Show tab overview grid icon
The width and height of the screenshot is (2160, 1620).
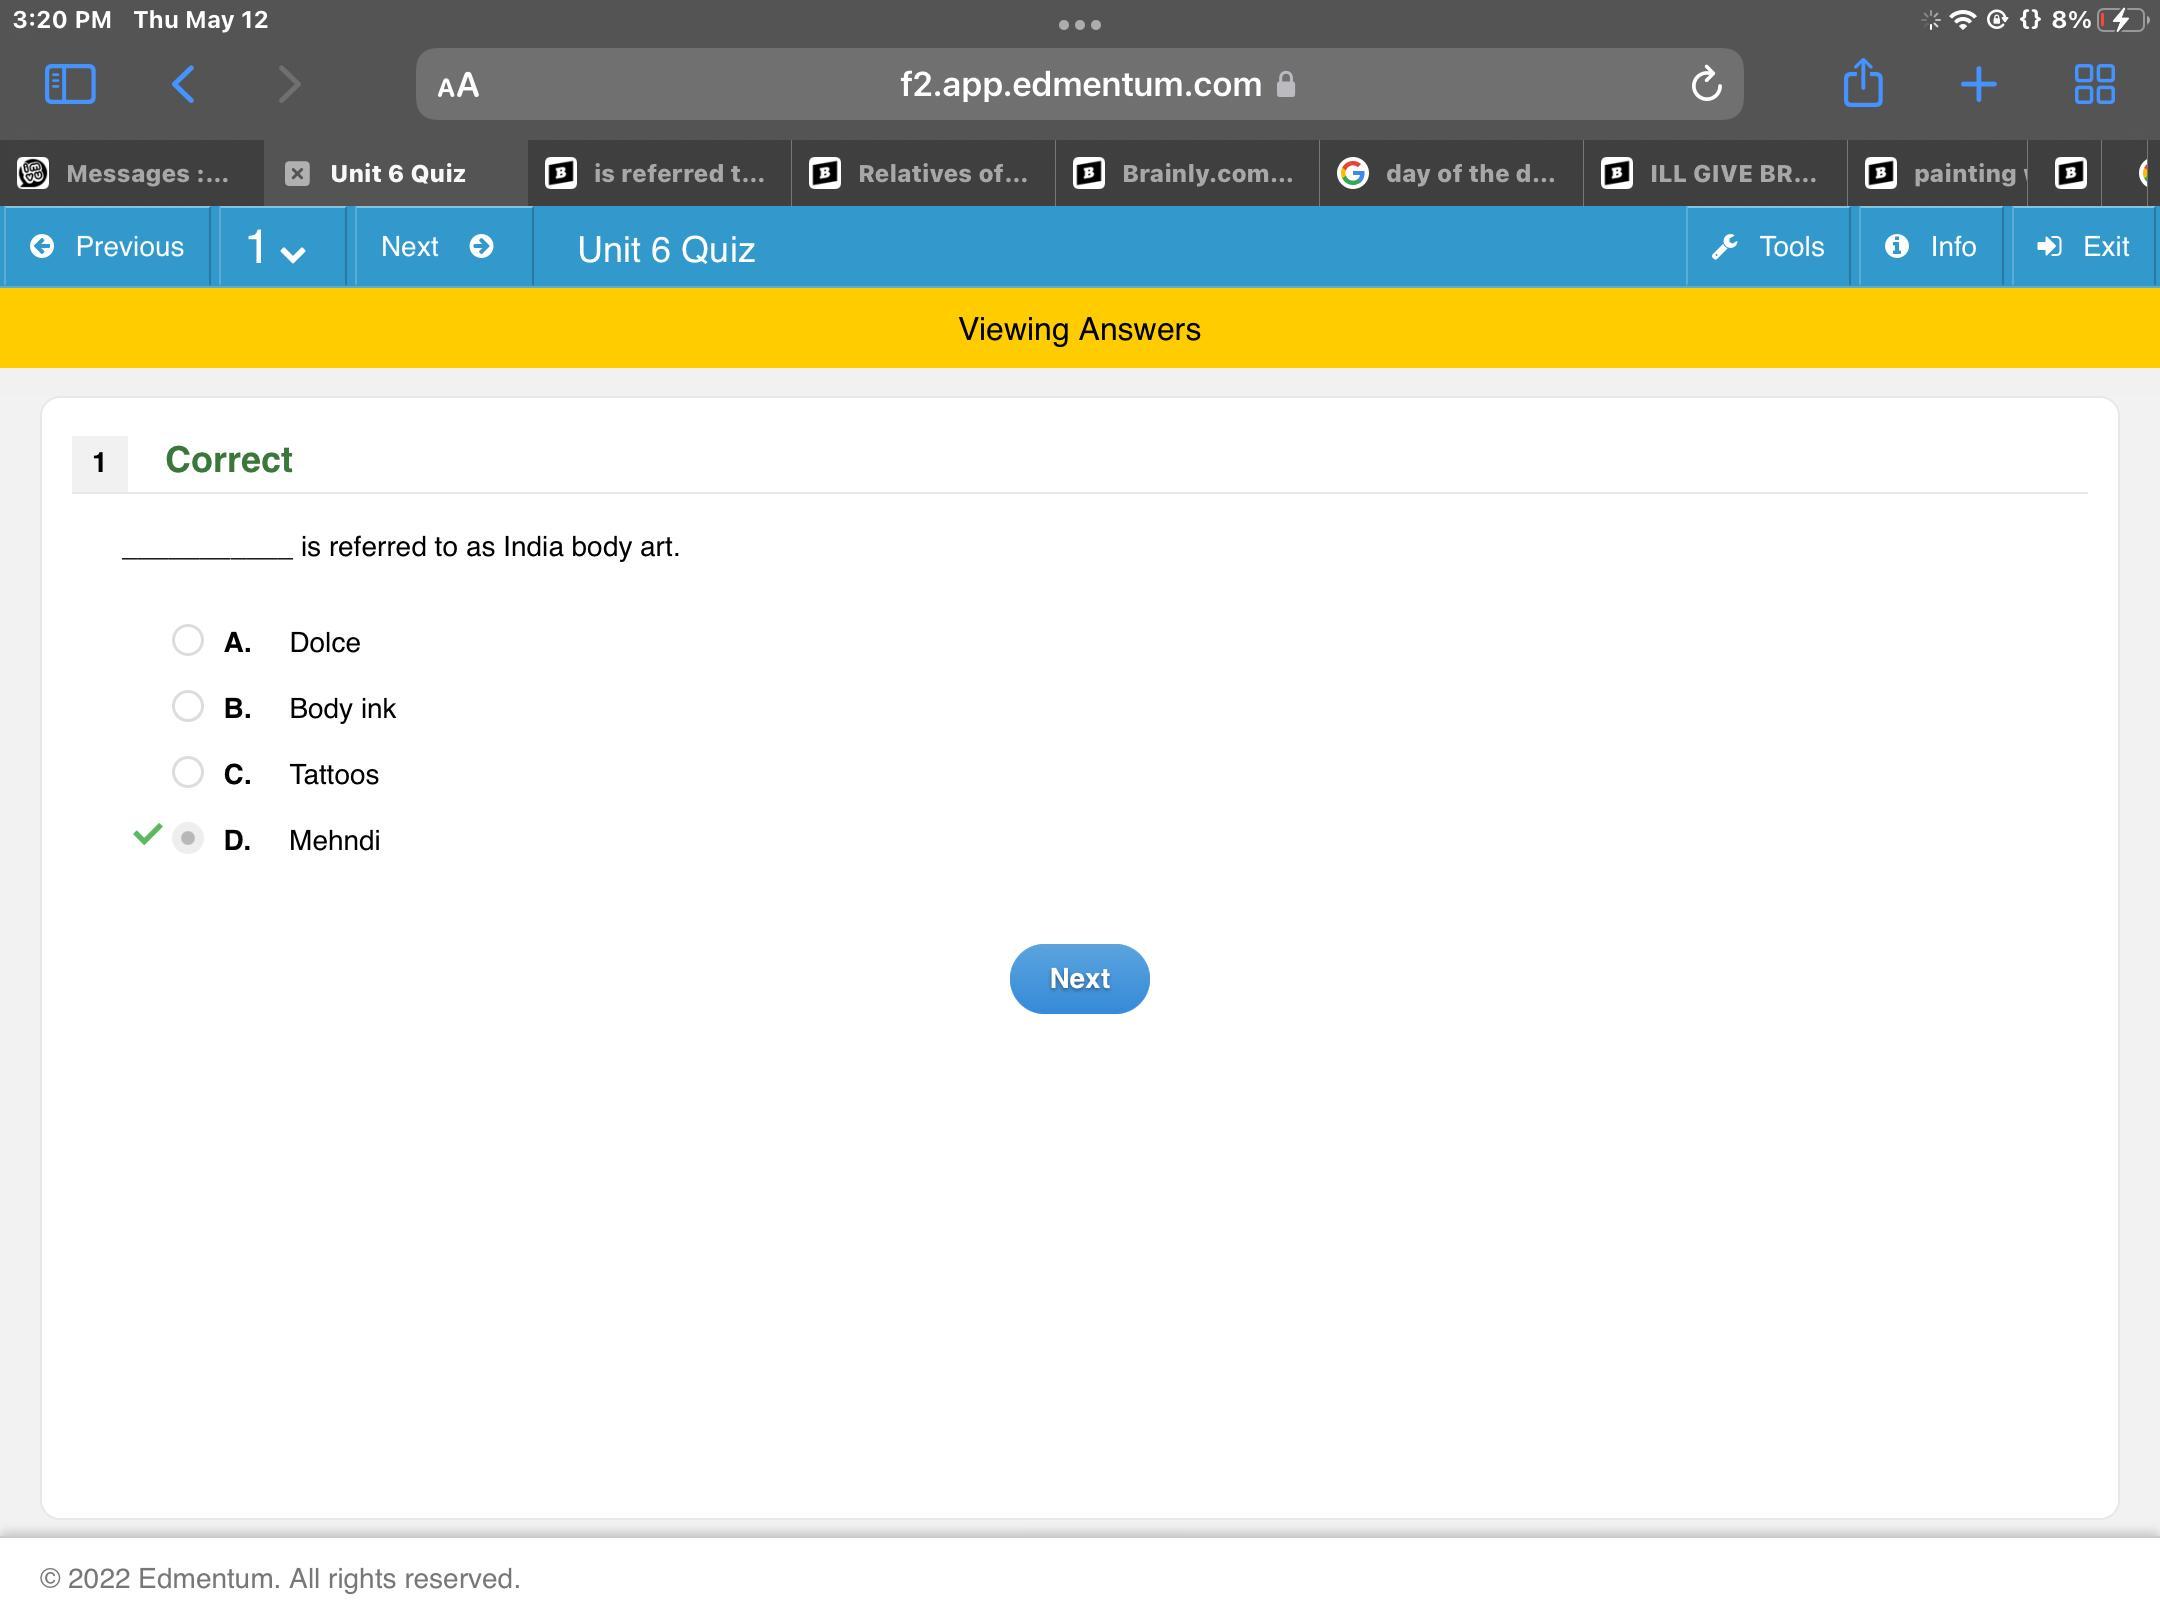click(2094, 84)
